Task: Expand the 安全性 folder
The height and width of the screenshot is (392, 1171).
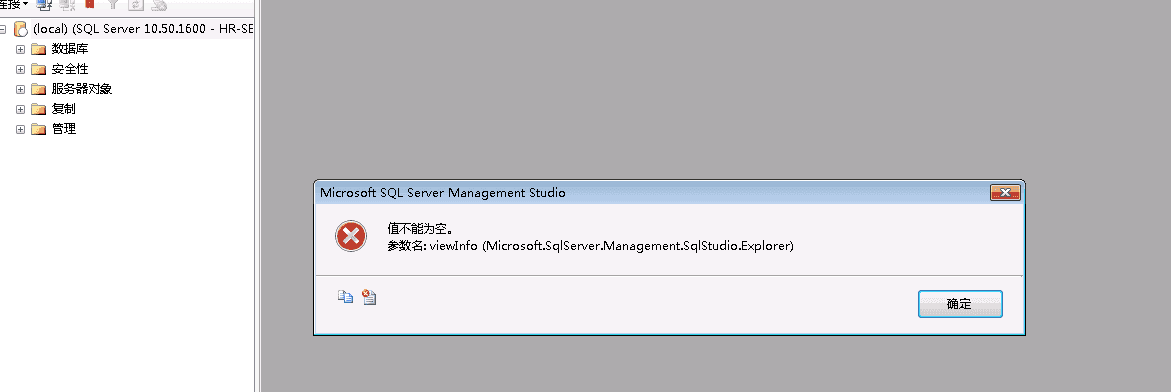Action: [x=20, y=69]
